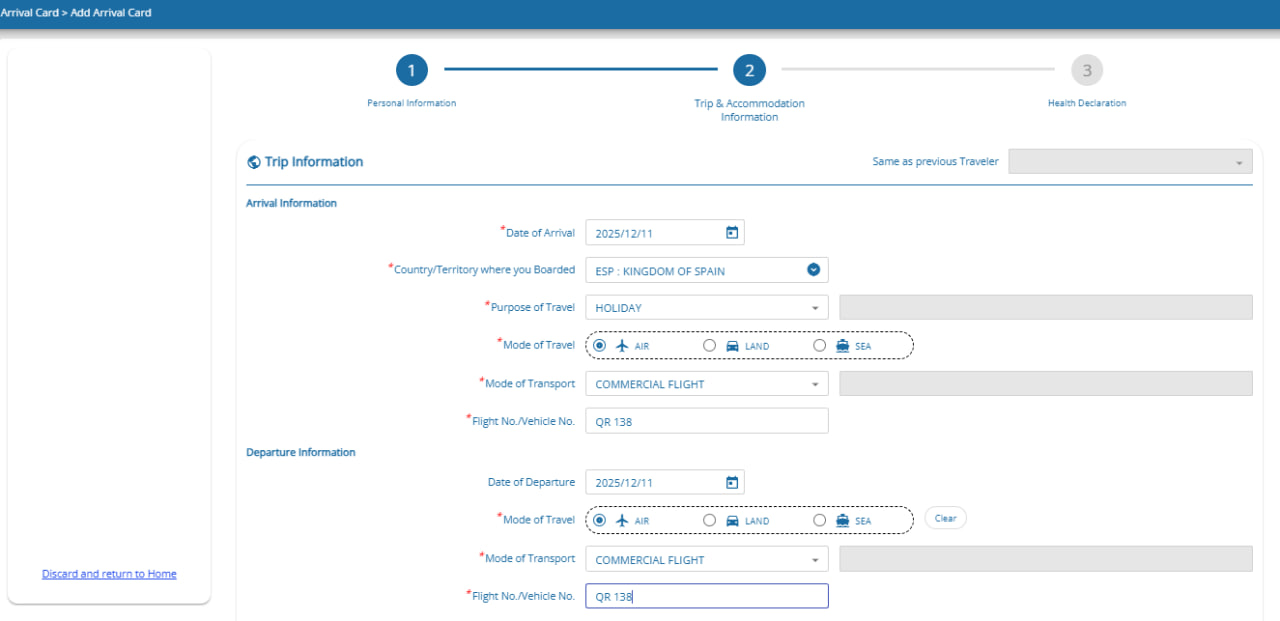
Task: Click the globe icon beside Trip Information
Action: coord(254,162)
